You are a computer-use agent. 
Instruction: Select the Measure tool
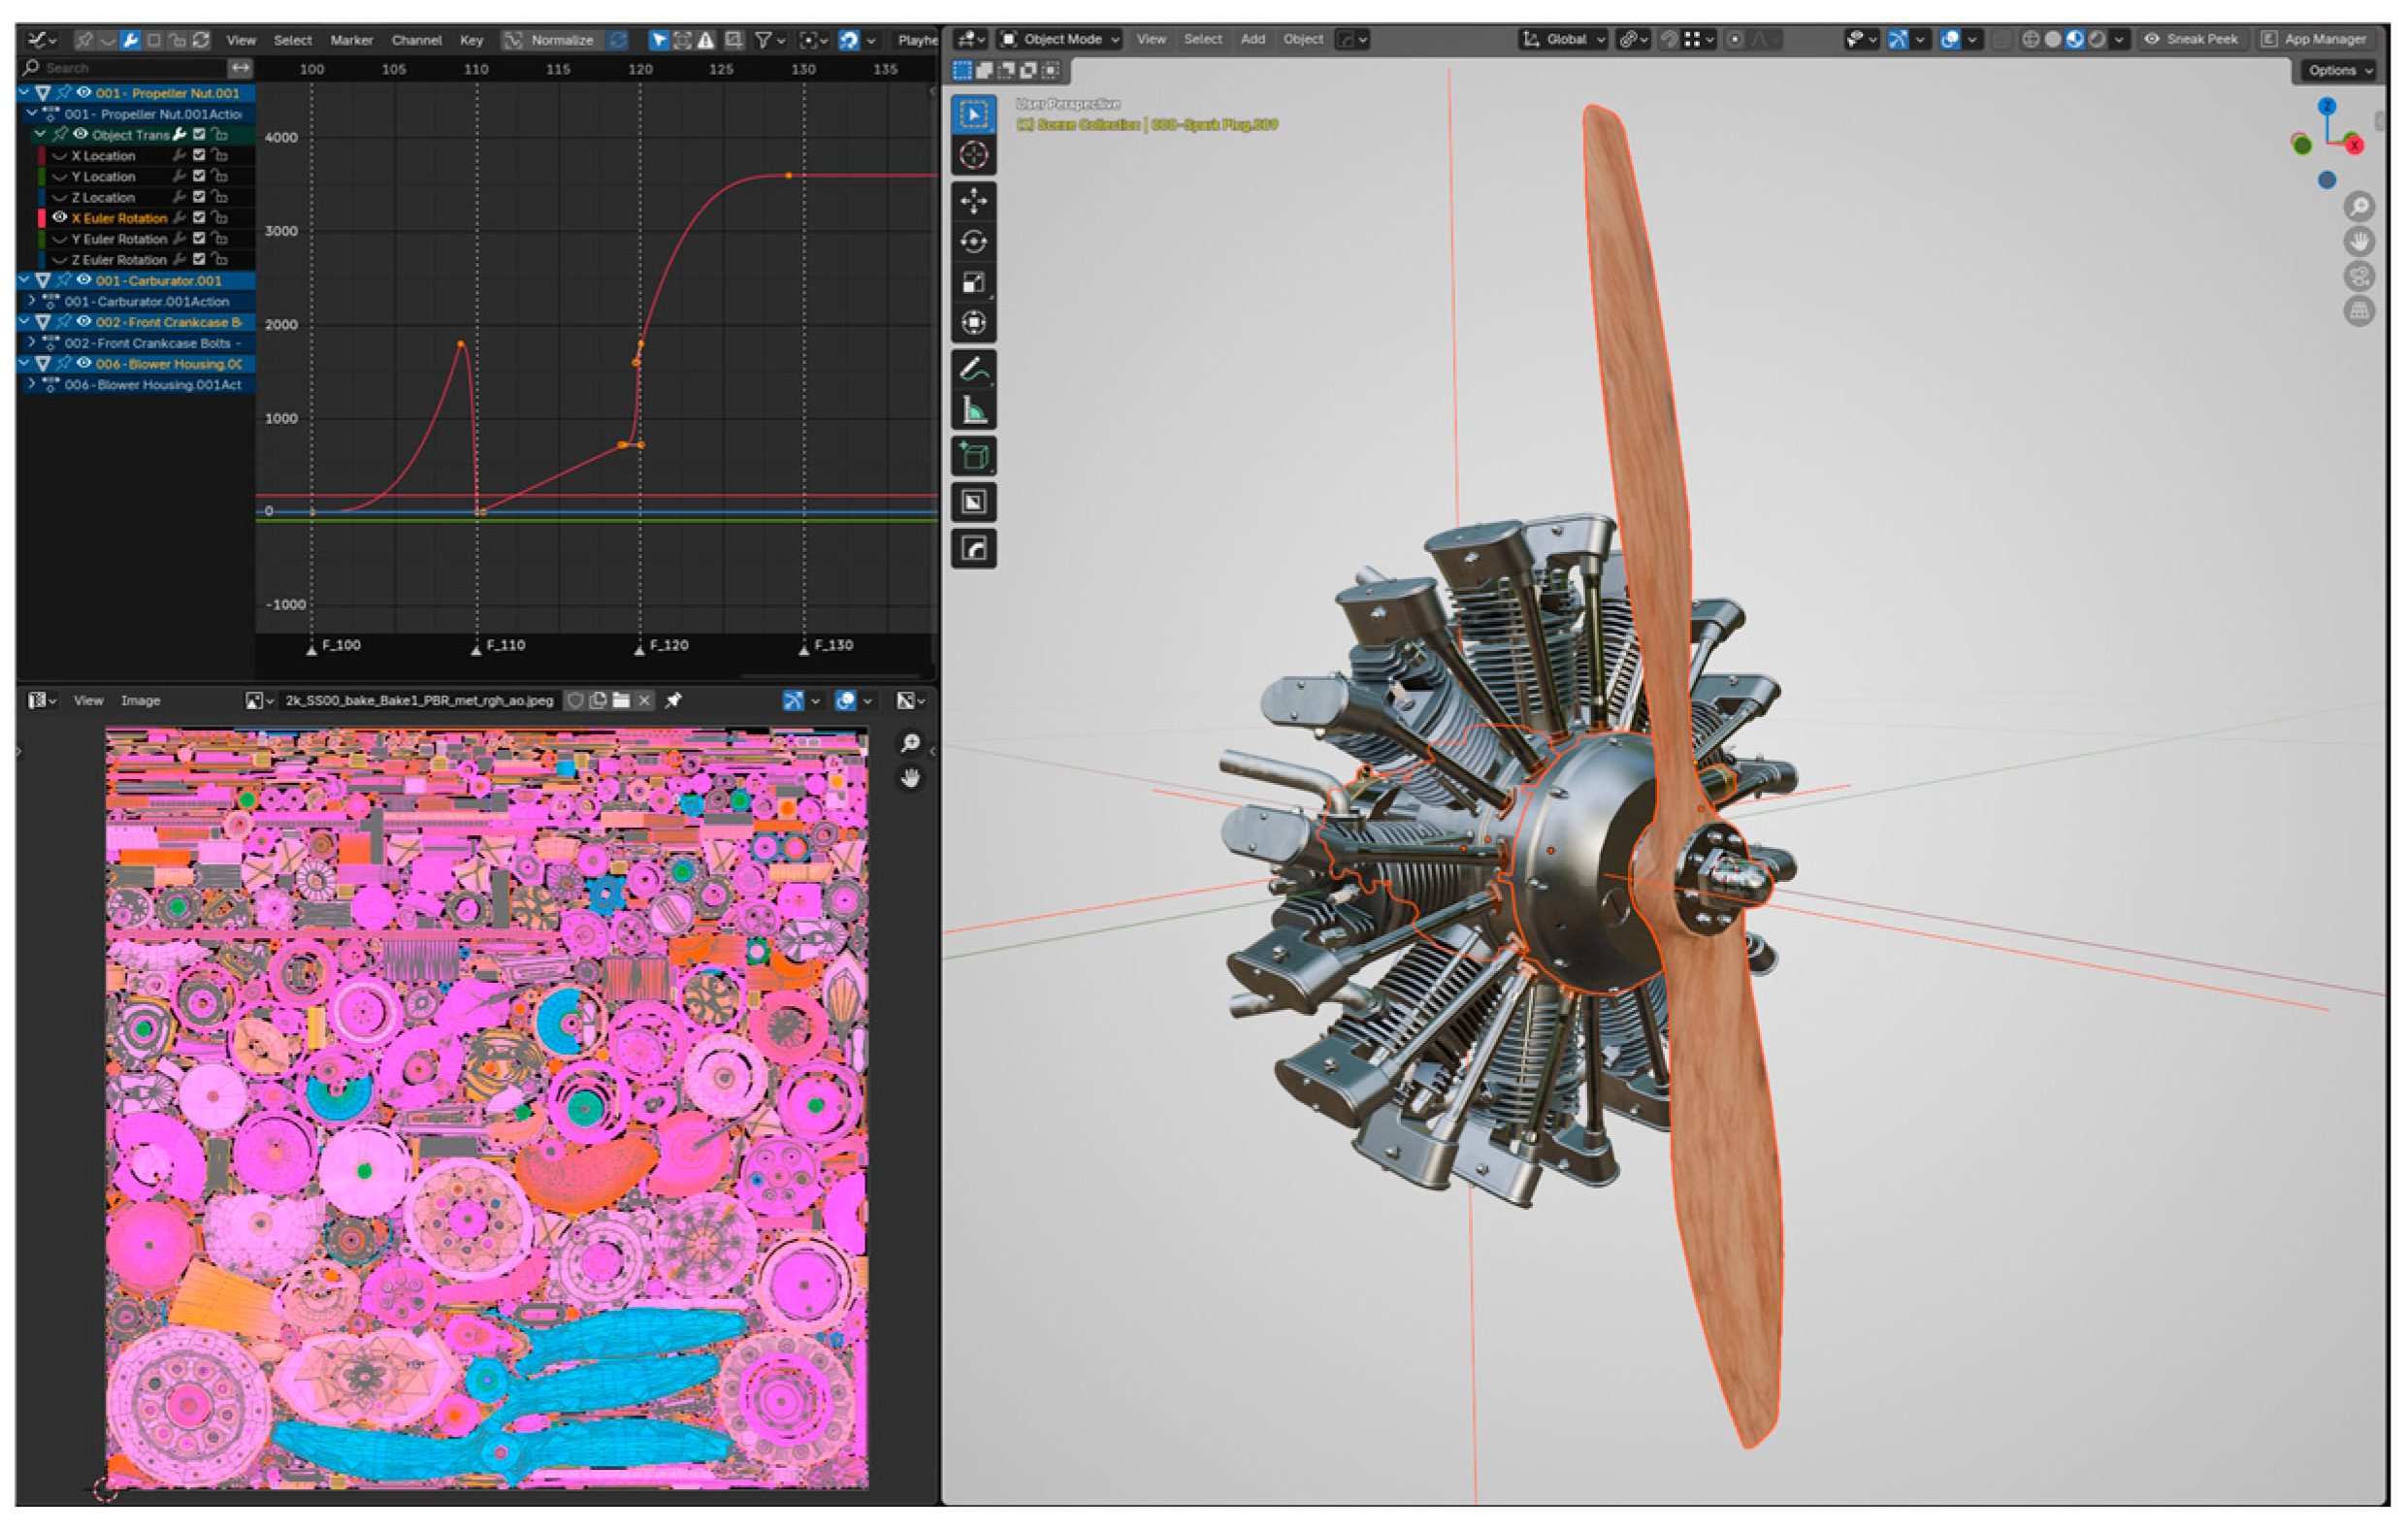tap(973, 410)
